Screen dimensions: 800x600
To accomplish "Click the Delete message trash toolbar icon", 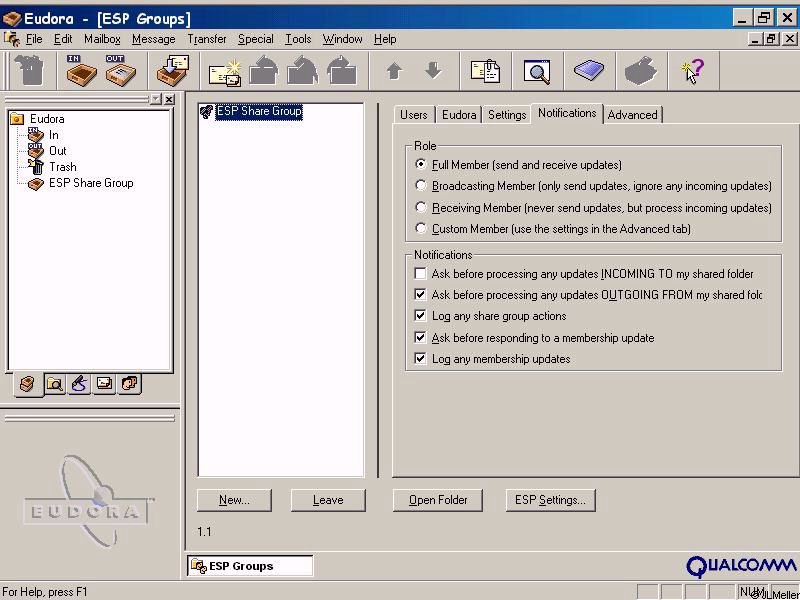I will click(x=29, y=70).
